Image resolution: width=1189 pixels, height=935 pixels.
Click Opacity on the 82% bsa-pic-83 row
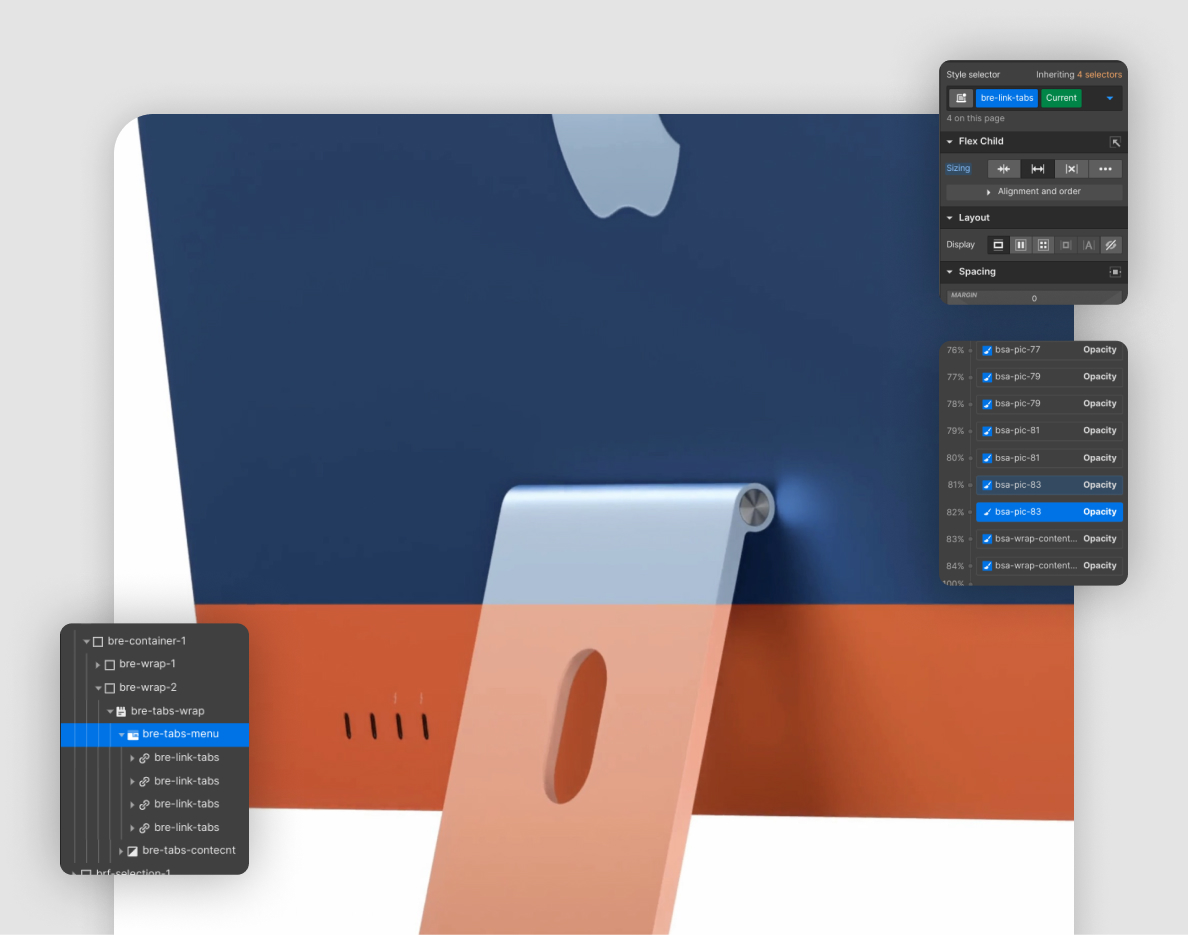(x=1100, y=512)
